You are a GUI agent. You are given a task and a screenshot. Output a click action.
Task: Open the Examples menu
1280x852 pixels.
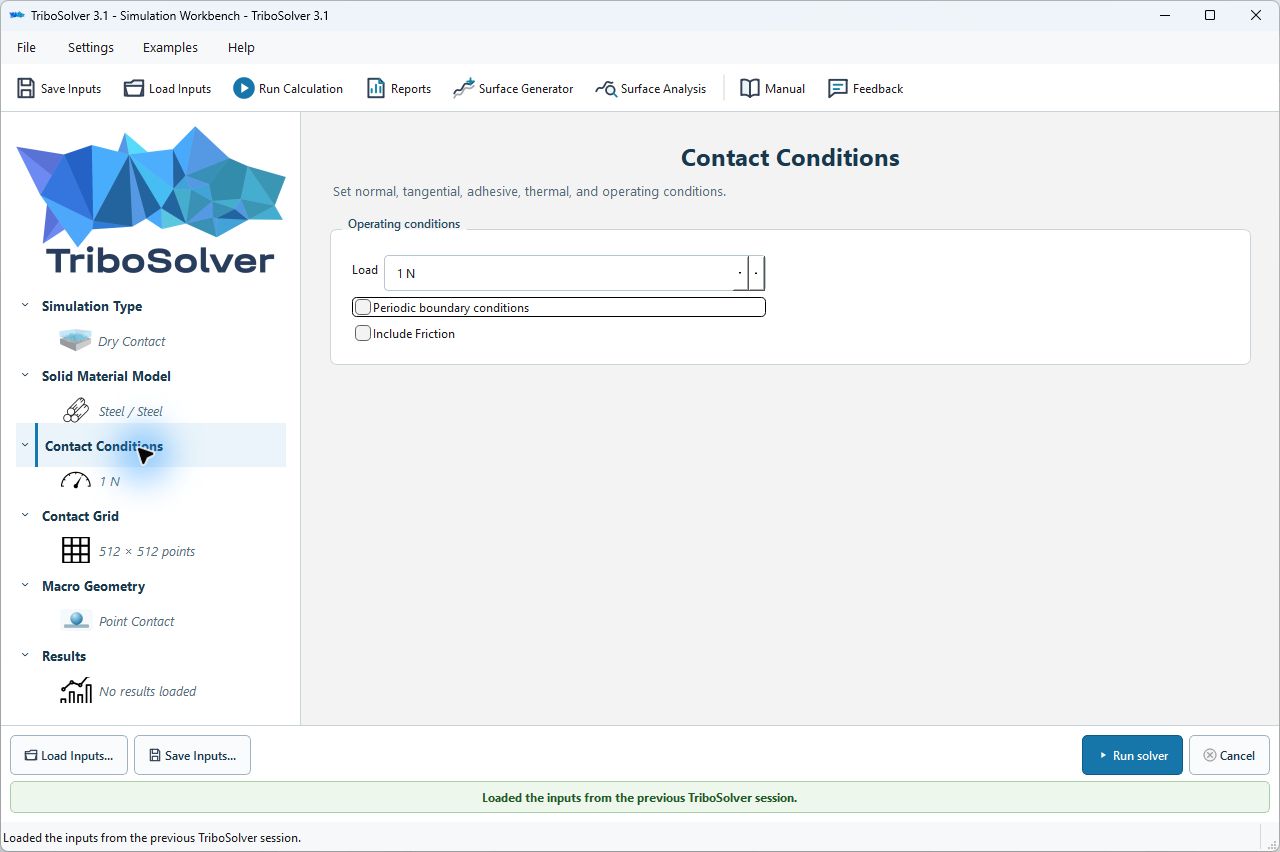click(x=170, y=47)
